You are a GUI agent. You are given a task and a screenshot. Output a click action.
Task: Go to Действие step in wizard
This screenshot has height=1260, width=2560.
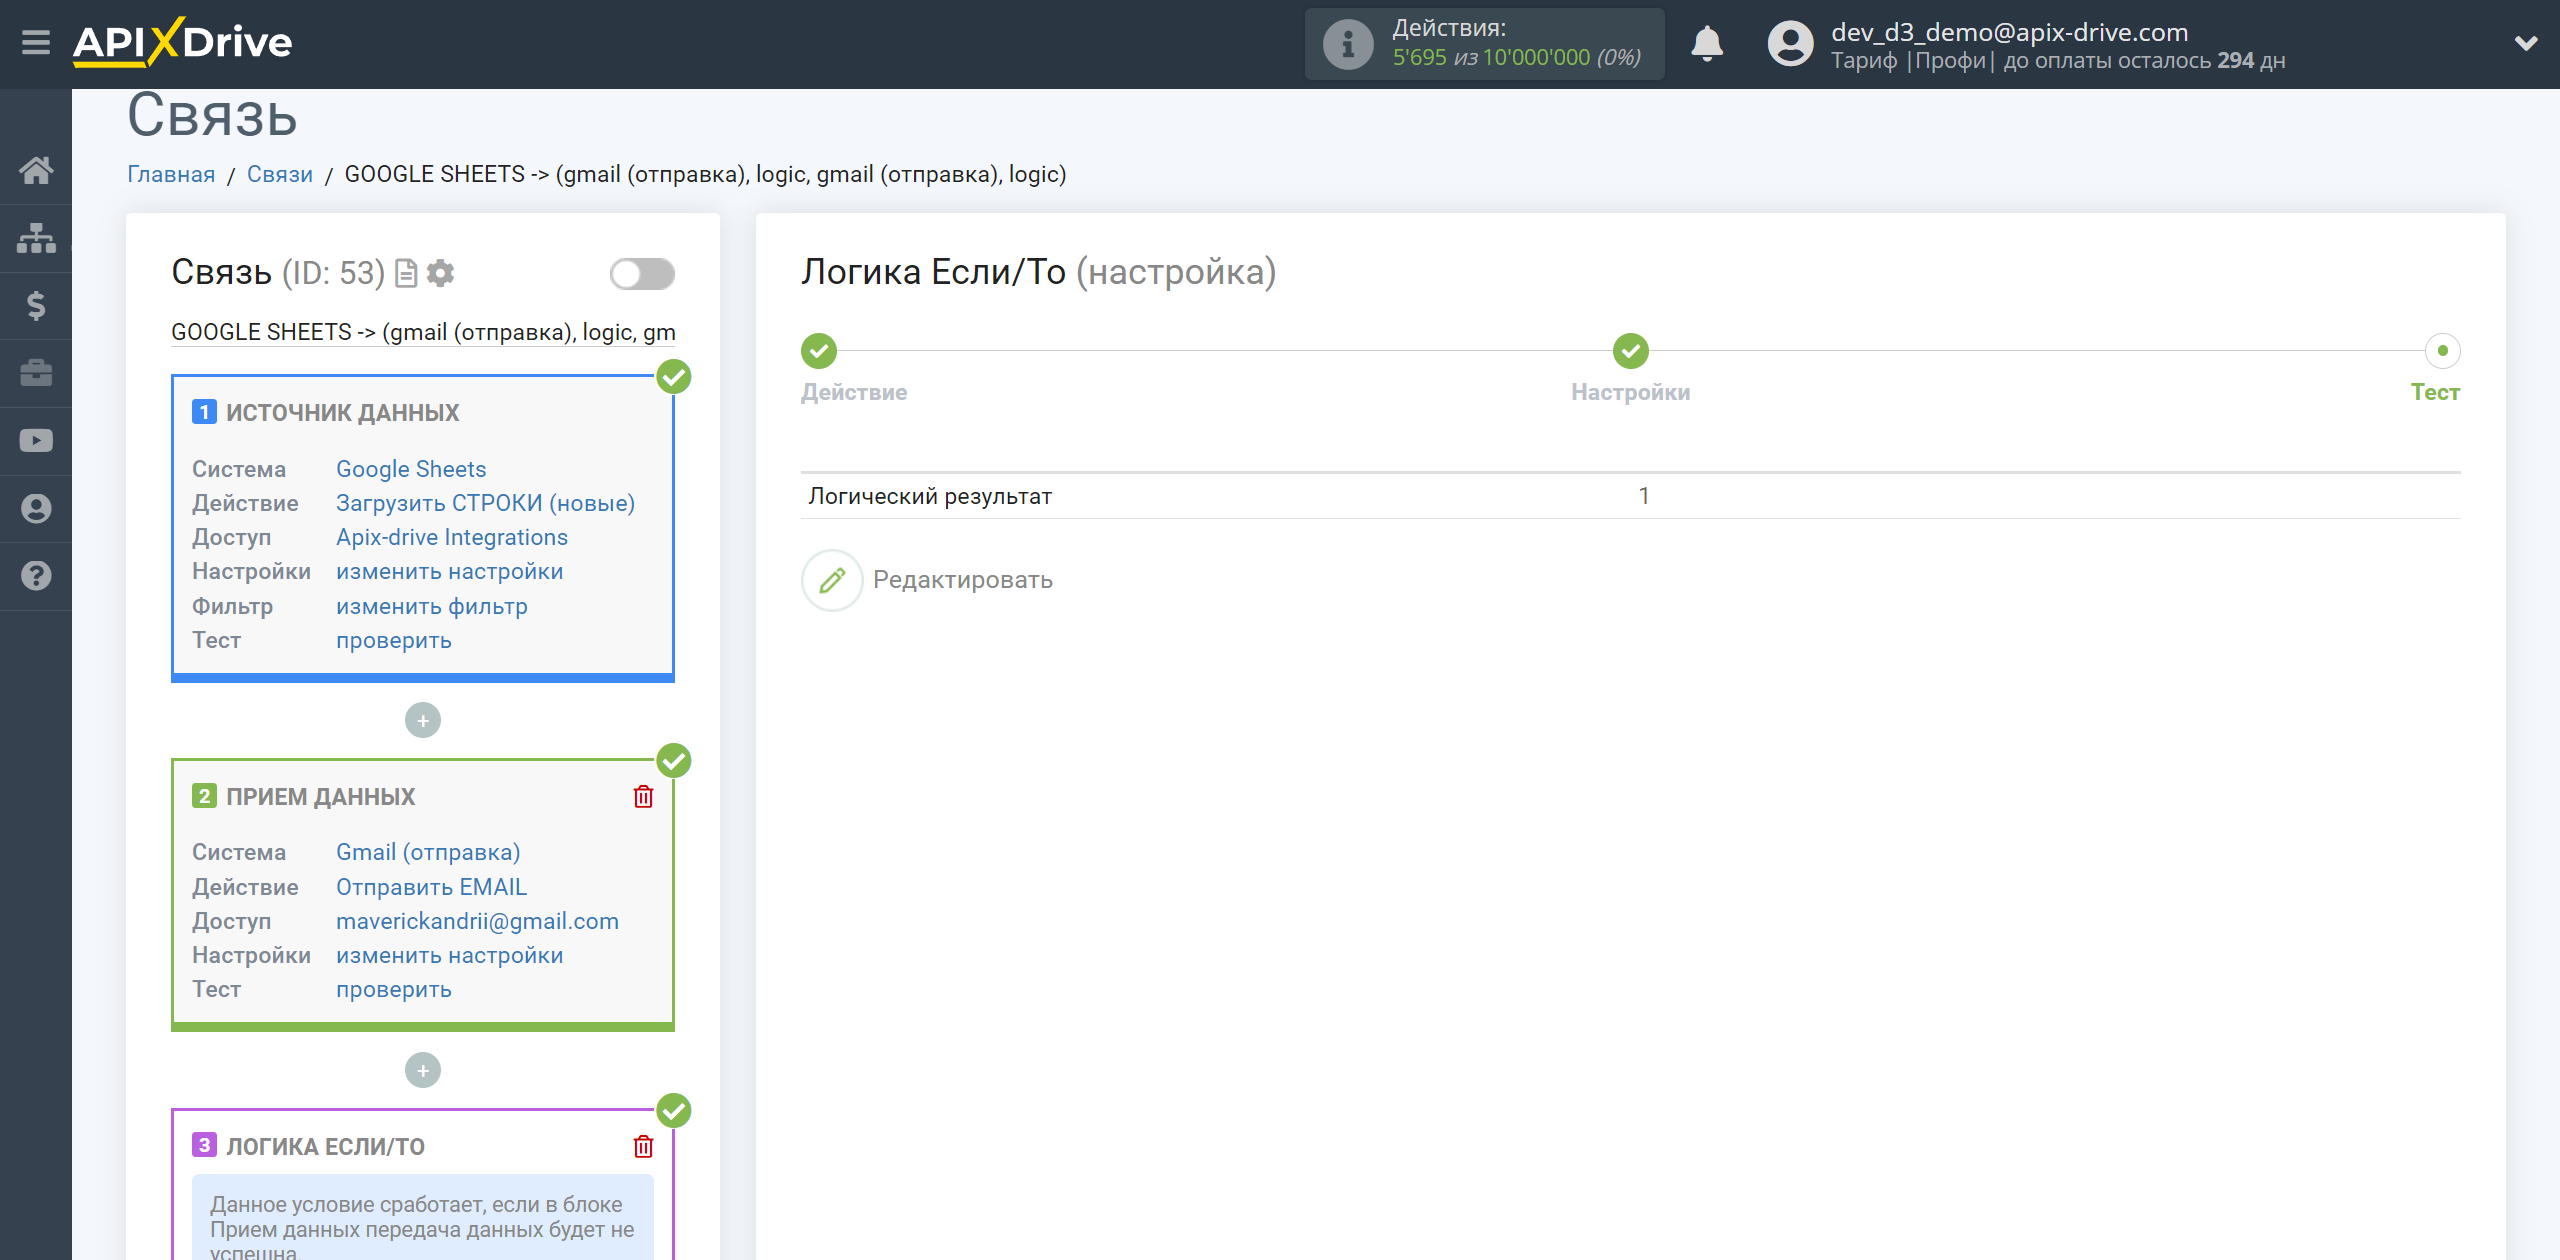[x=819, y=351]
